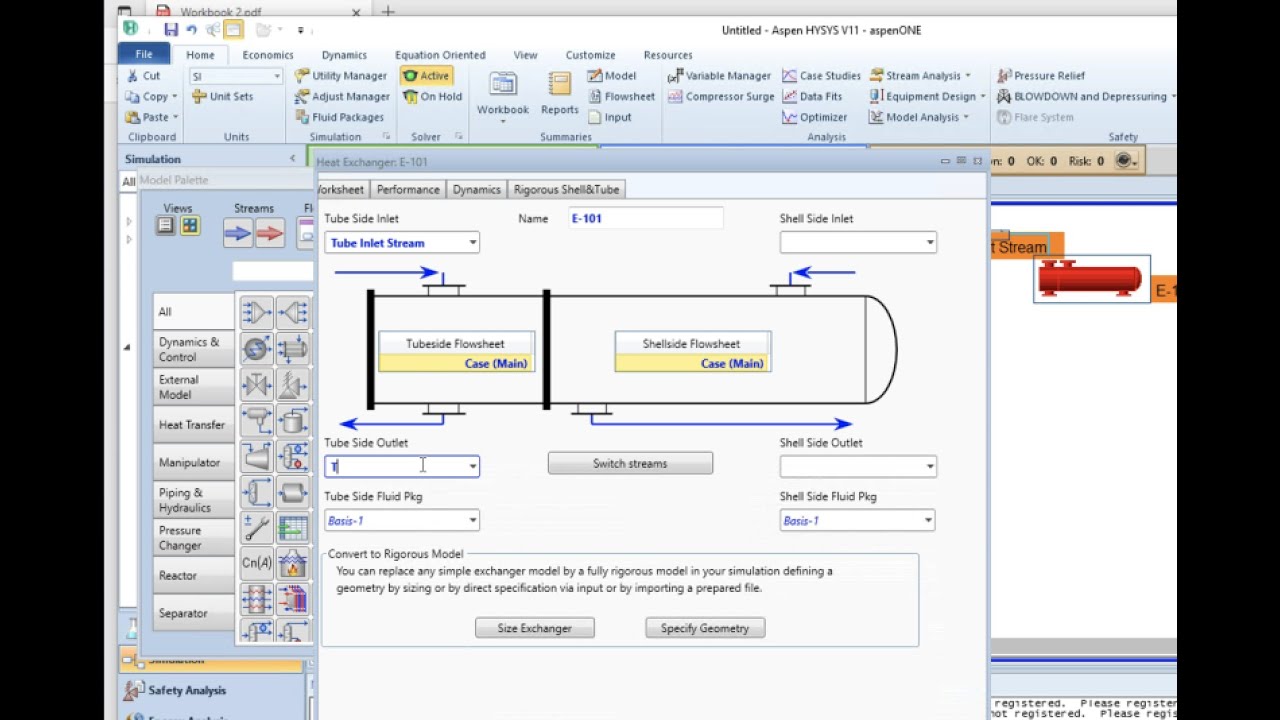This screenshot has height=720, width=1280.
Task: Click the Undo arrow in quick access toolbar
Action: click(191, 30)
